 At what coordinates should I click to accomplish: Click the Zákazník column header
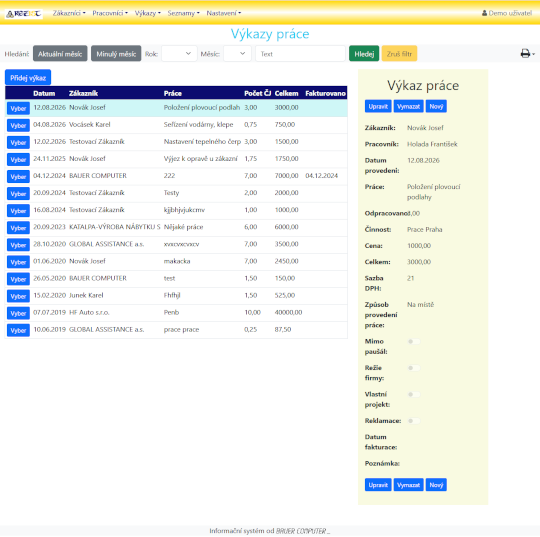point(83,93)
